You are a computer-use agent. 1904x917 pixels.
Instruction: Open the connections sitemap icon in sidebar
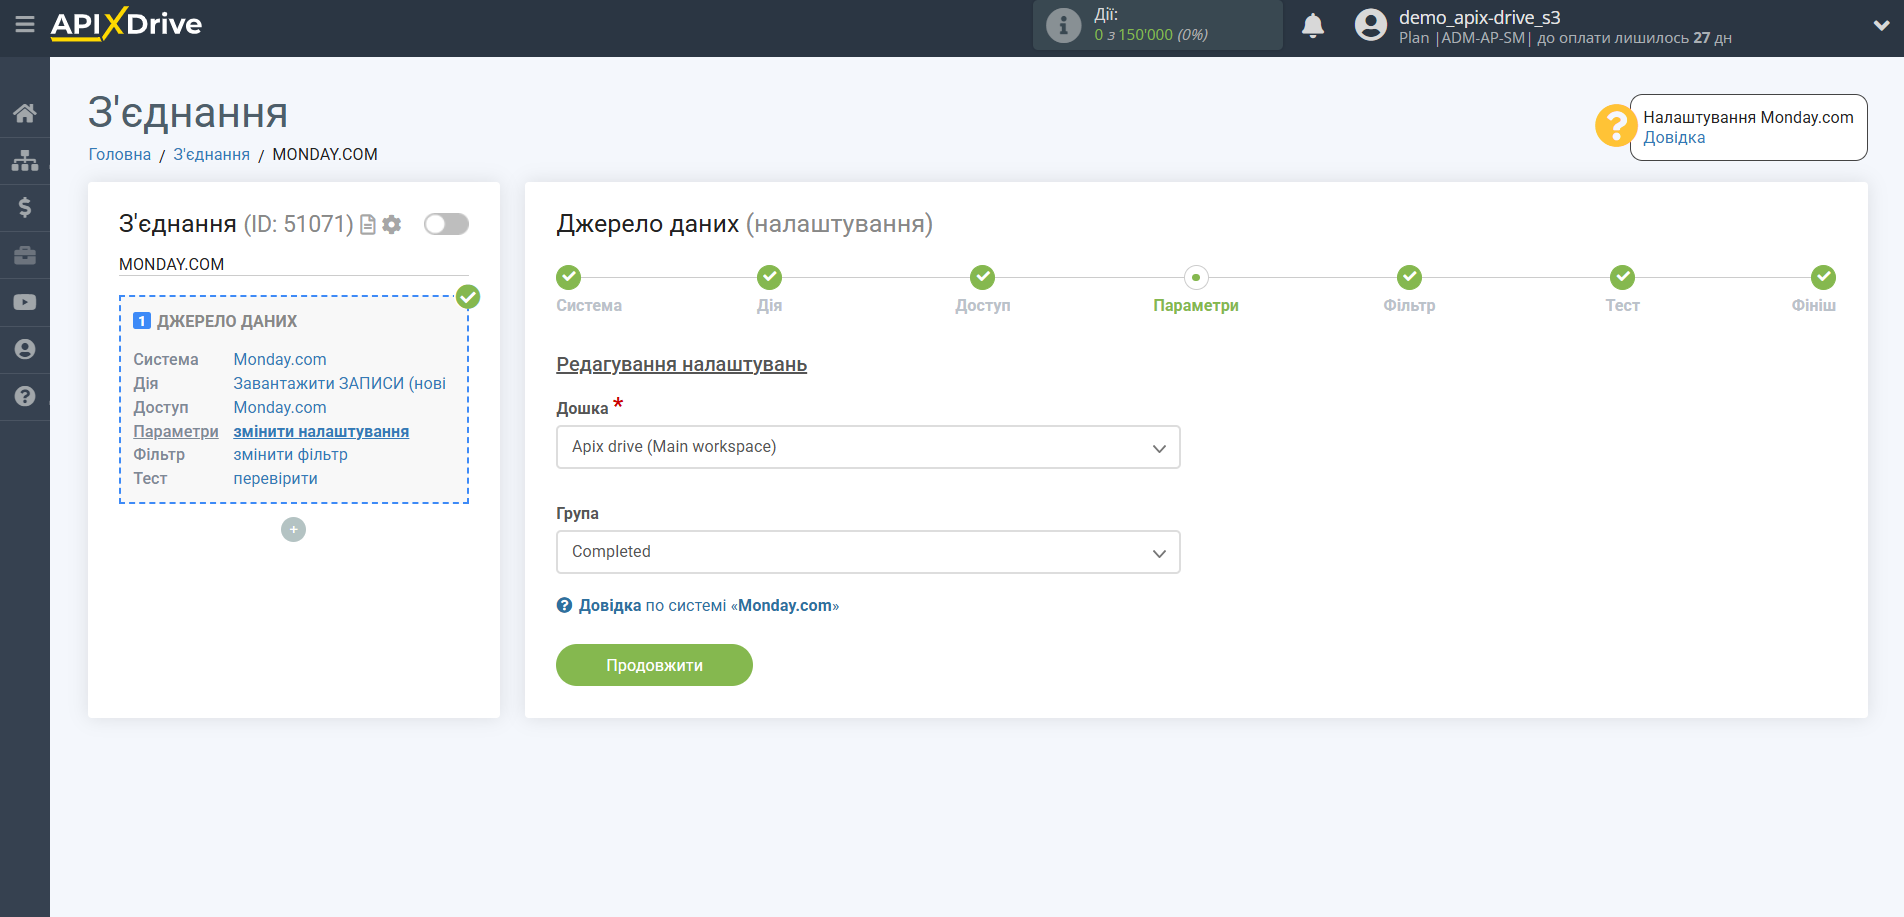25,160
